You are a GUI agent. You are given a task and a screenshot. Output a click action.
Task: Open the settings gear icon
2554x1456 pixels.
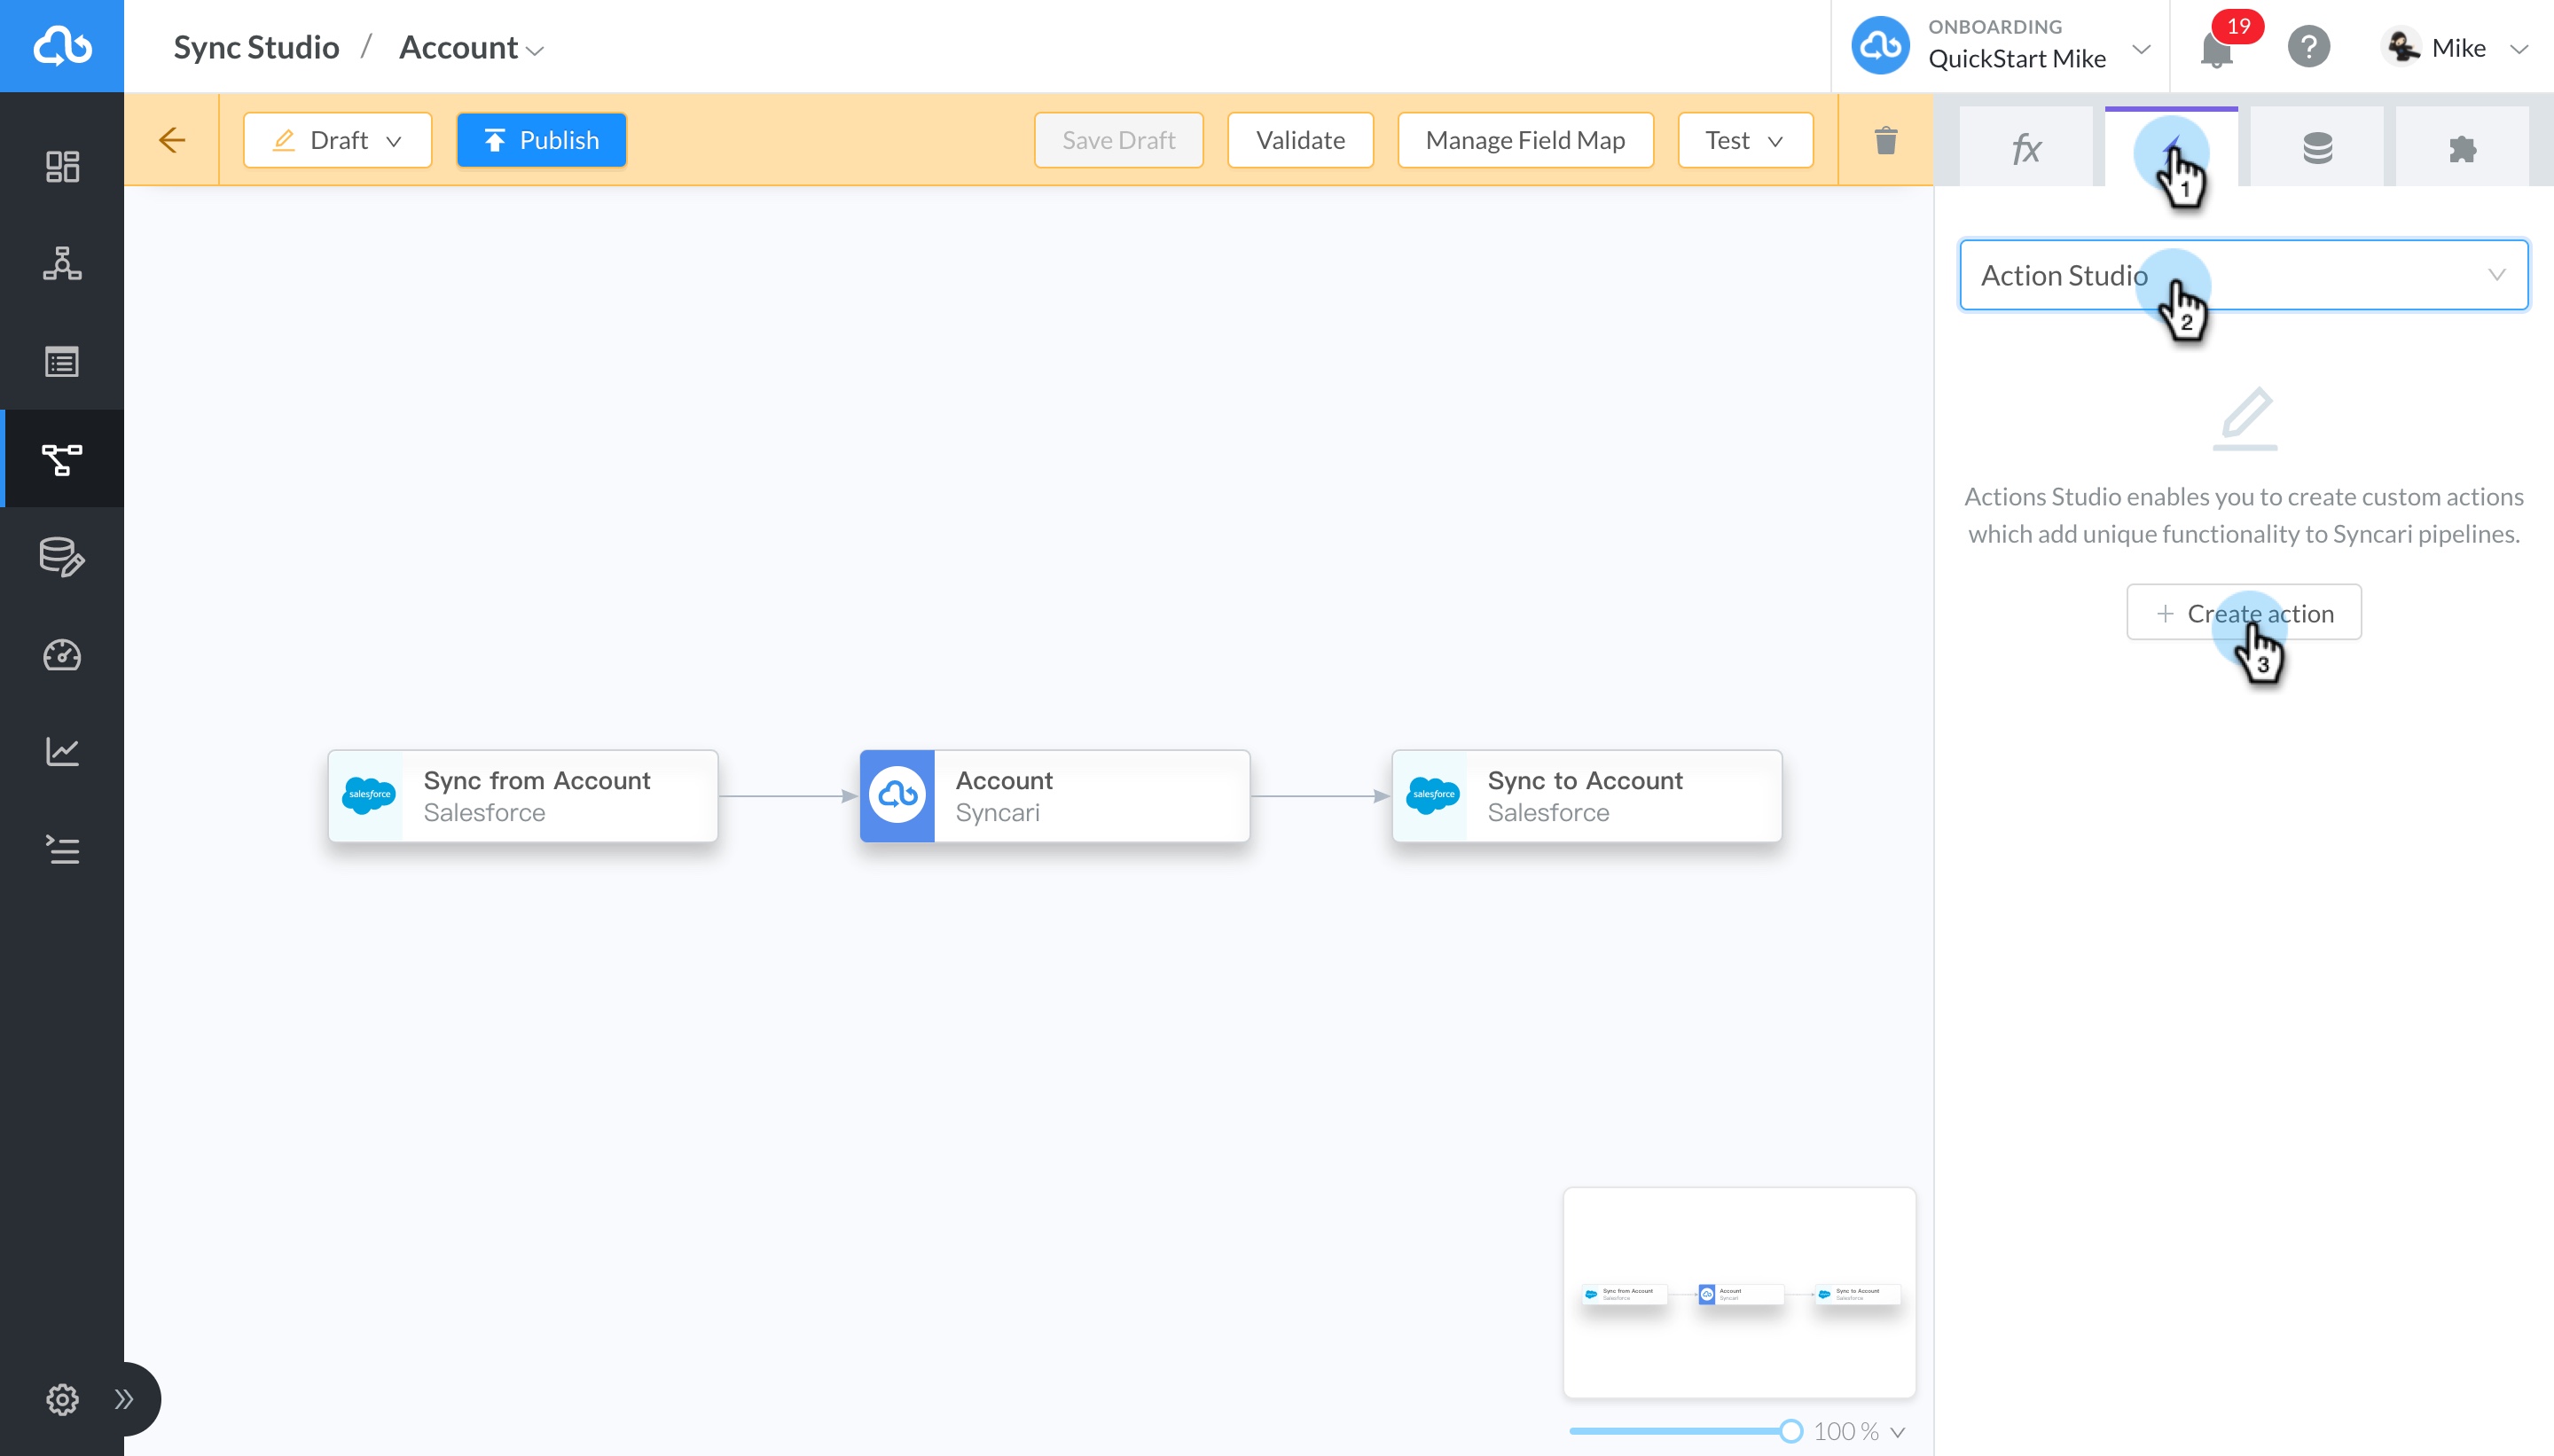(x=62, y=1398)
